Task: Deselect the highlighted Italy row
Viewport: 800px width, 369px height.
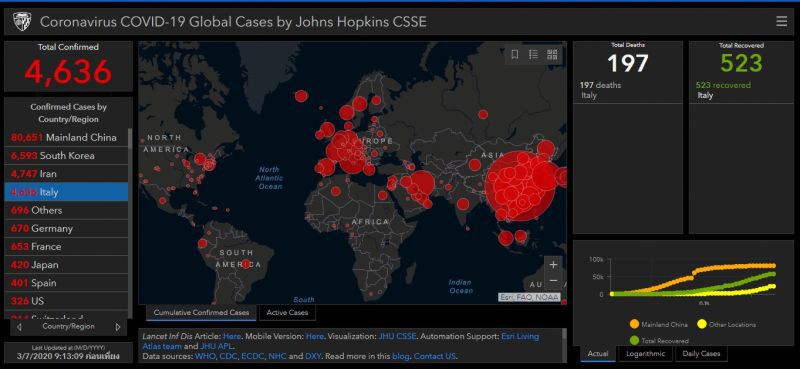Action: point(66,192)
